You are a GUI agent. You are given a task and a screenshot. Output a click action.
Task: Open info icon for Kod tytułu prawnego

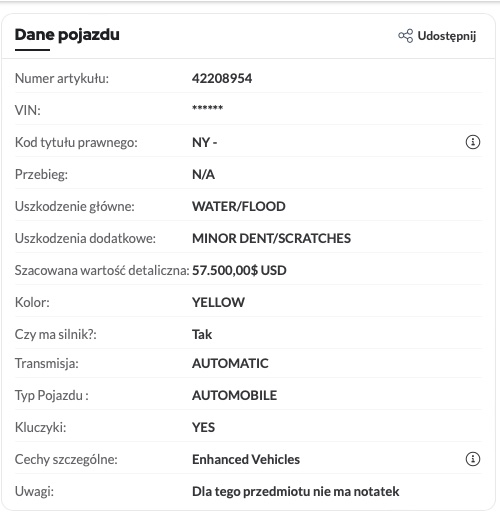(x=473, y=142)
